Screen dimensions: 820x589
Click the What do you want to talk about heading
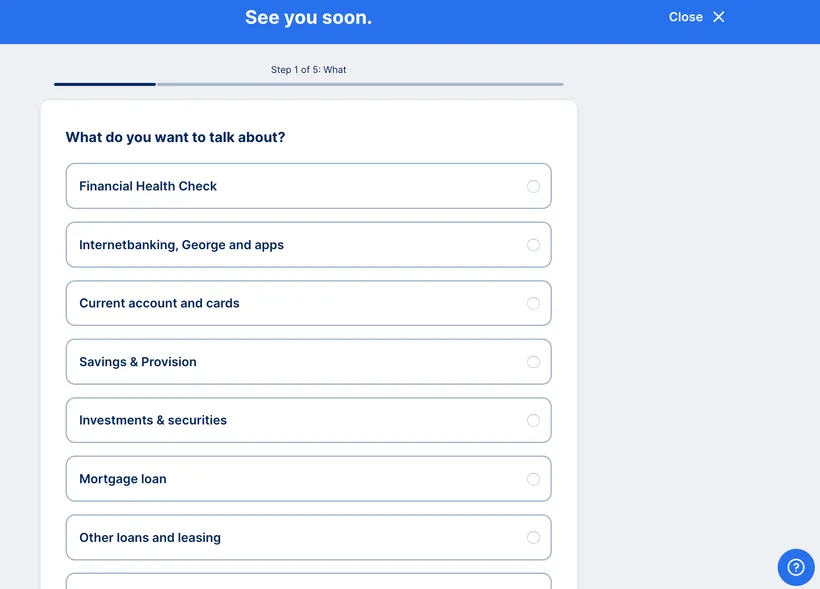coord(175,137)
